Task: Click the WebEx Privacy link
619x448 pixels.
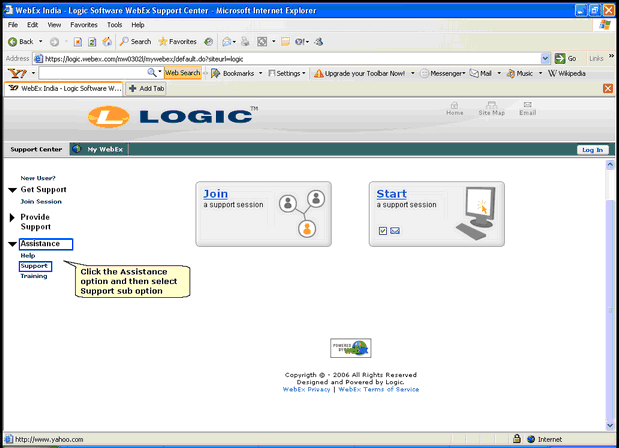Action: click(306, 389)
